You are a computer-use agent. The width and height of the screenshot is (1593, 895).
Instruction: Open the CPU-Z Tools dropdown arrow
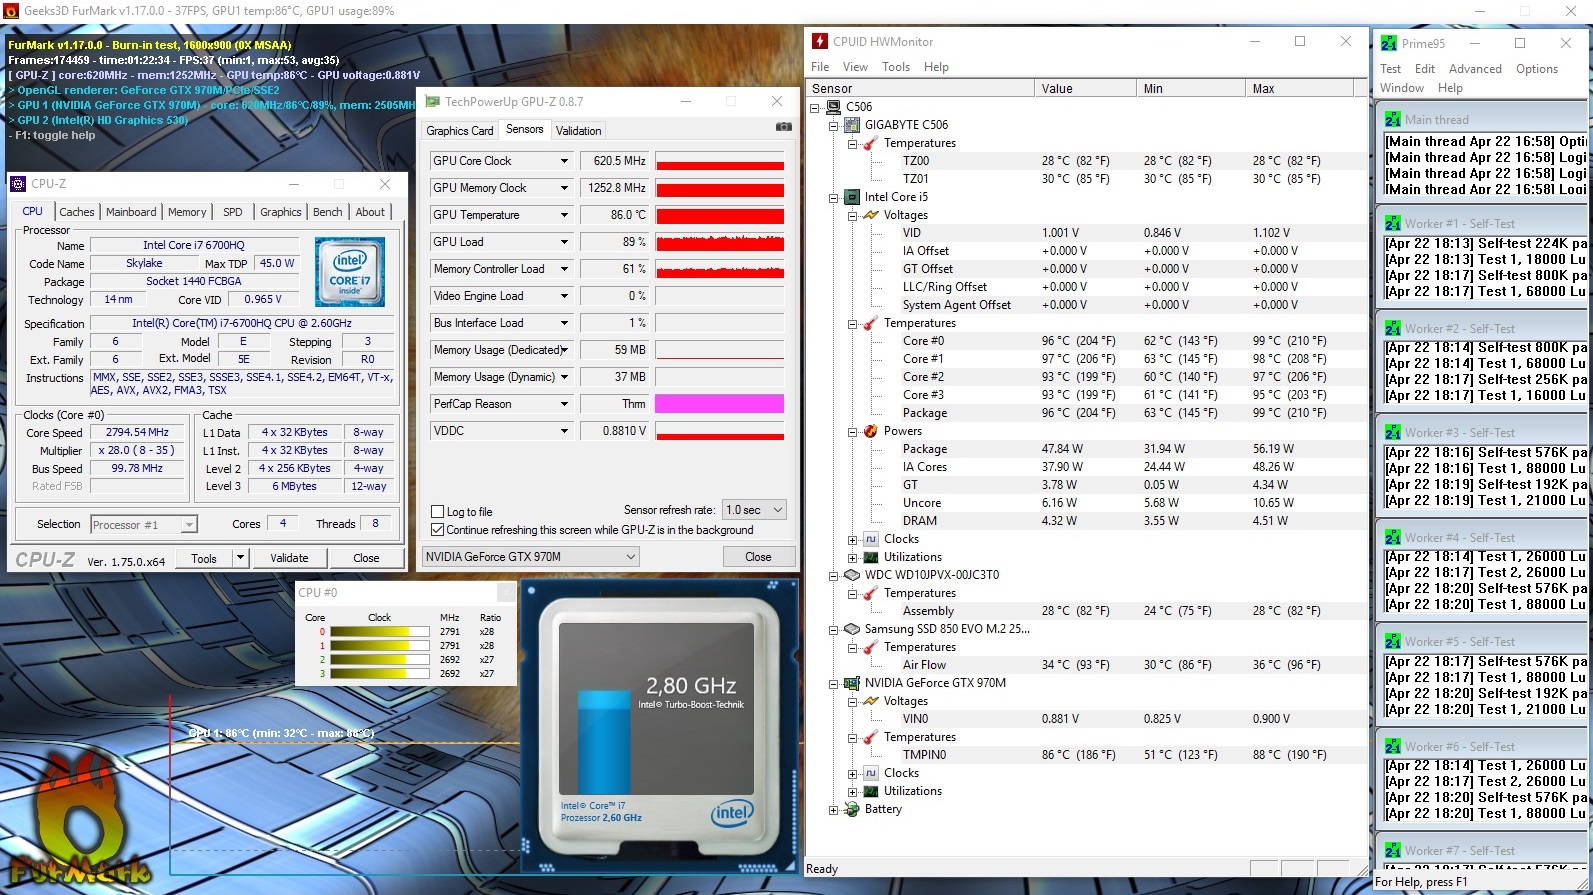[x=240, y=558]
